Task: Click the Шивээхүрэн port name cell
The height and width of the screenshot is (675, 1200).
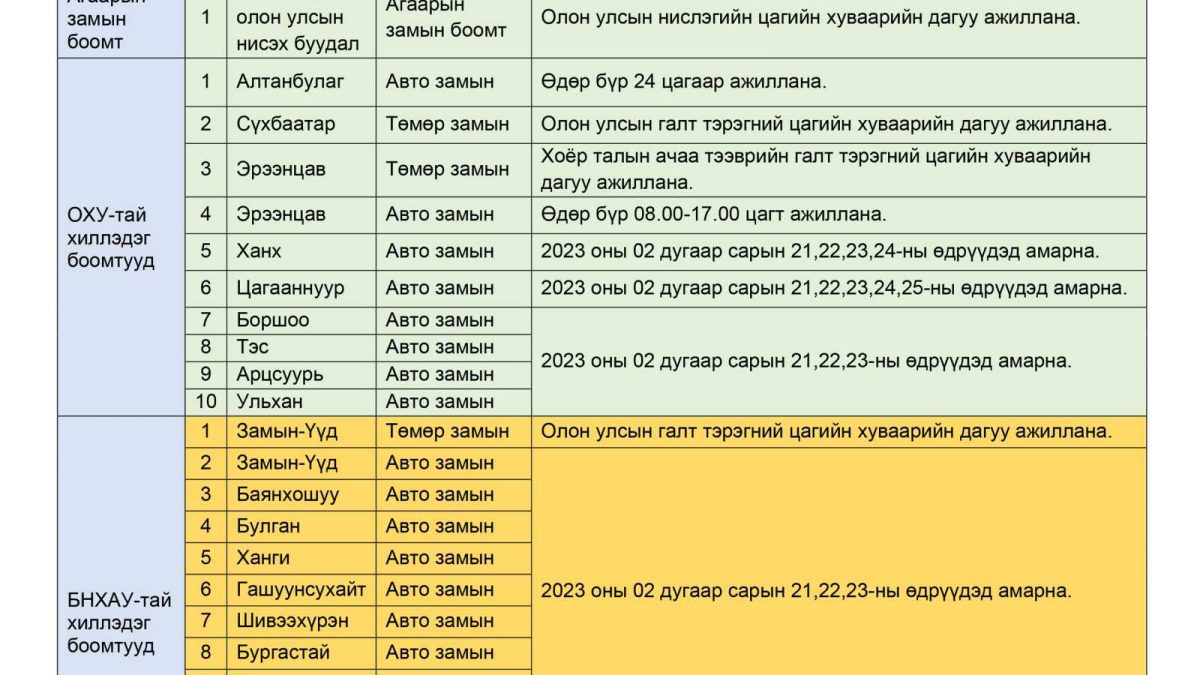Action: tap(292, 621)
